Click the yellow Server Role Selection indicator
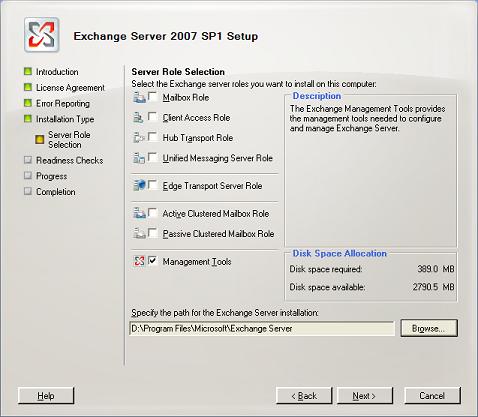 click(x=40, y=139)
